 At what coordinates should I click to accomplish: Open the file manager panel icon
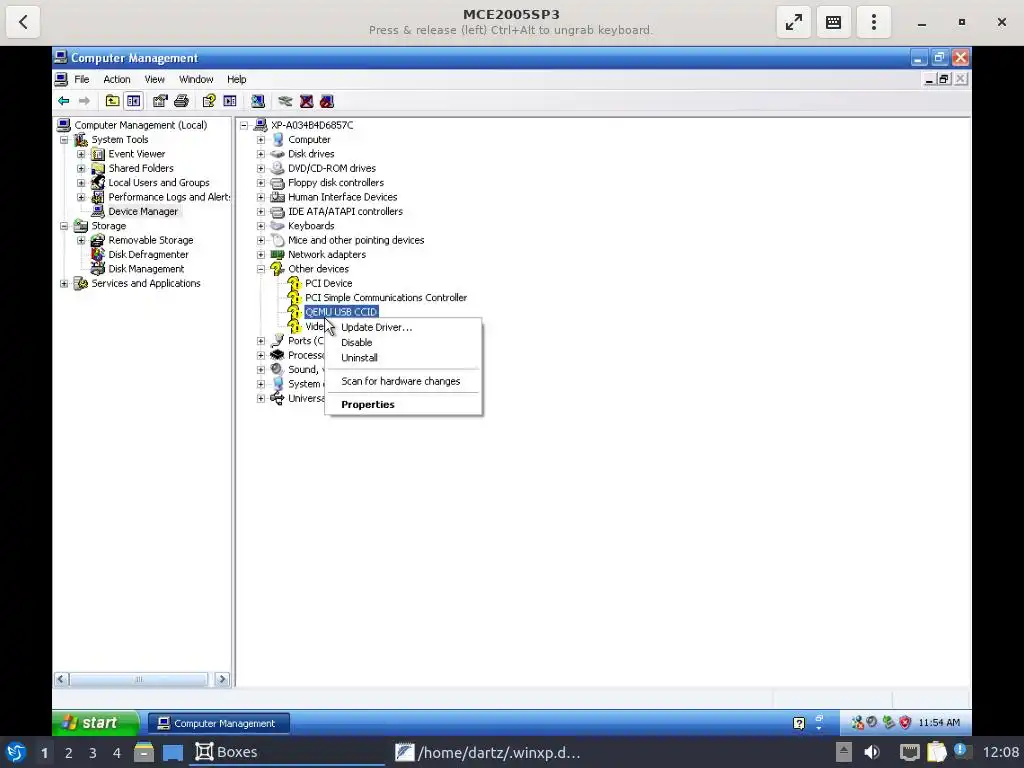point(144,752)
